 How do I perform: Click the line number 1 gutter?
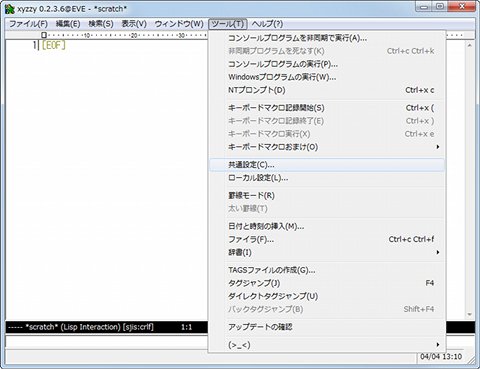point(34,45)
